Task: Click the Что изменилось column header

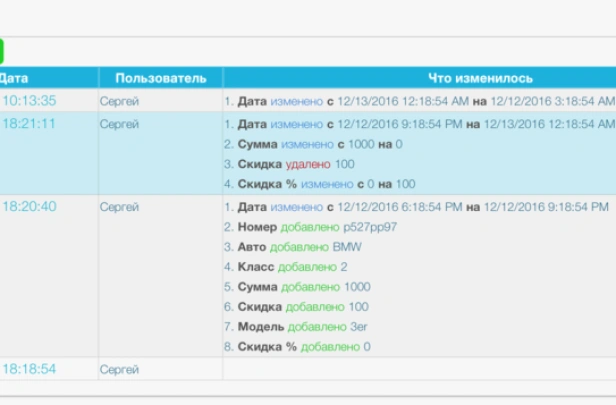Action: point(480,78)
